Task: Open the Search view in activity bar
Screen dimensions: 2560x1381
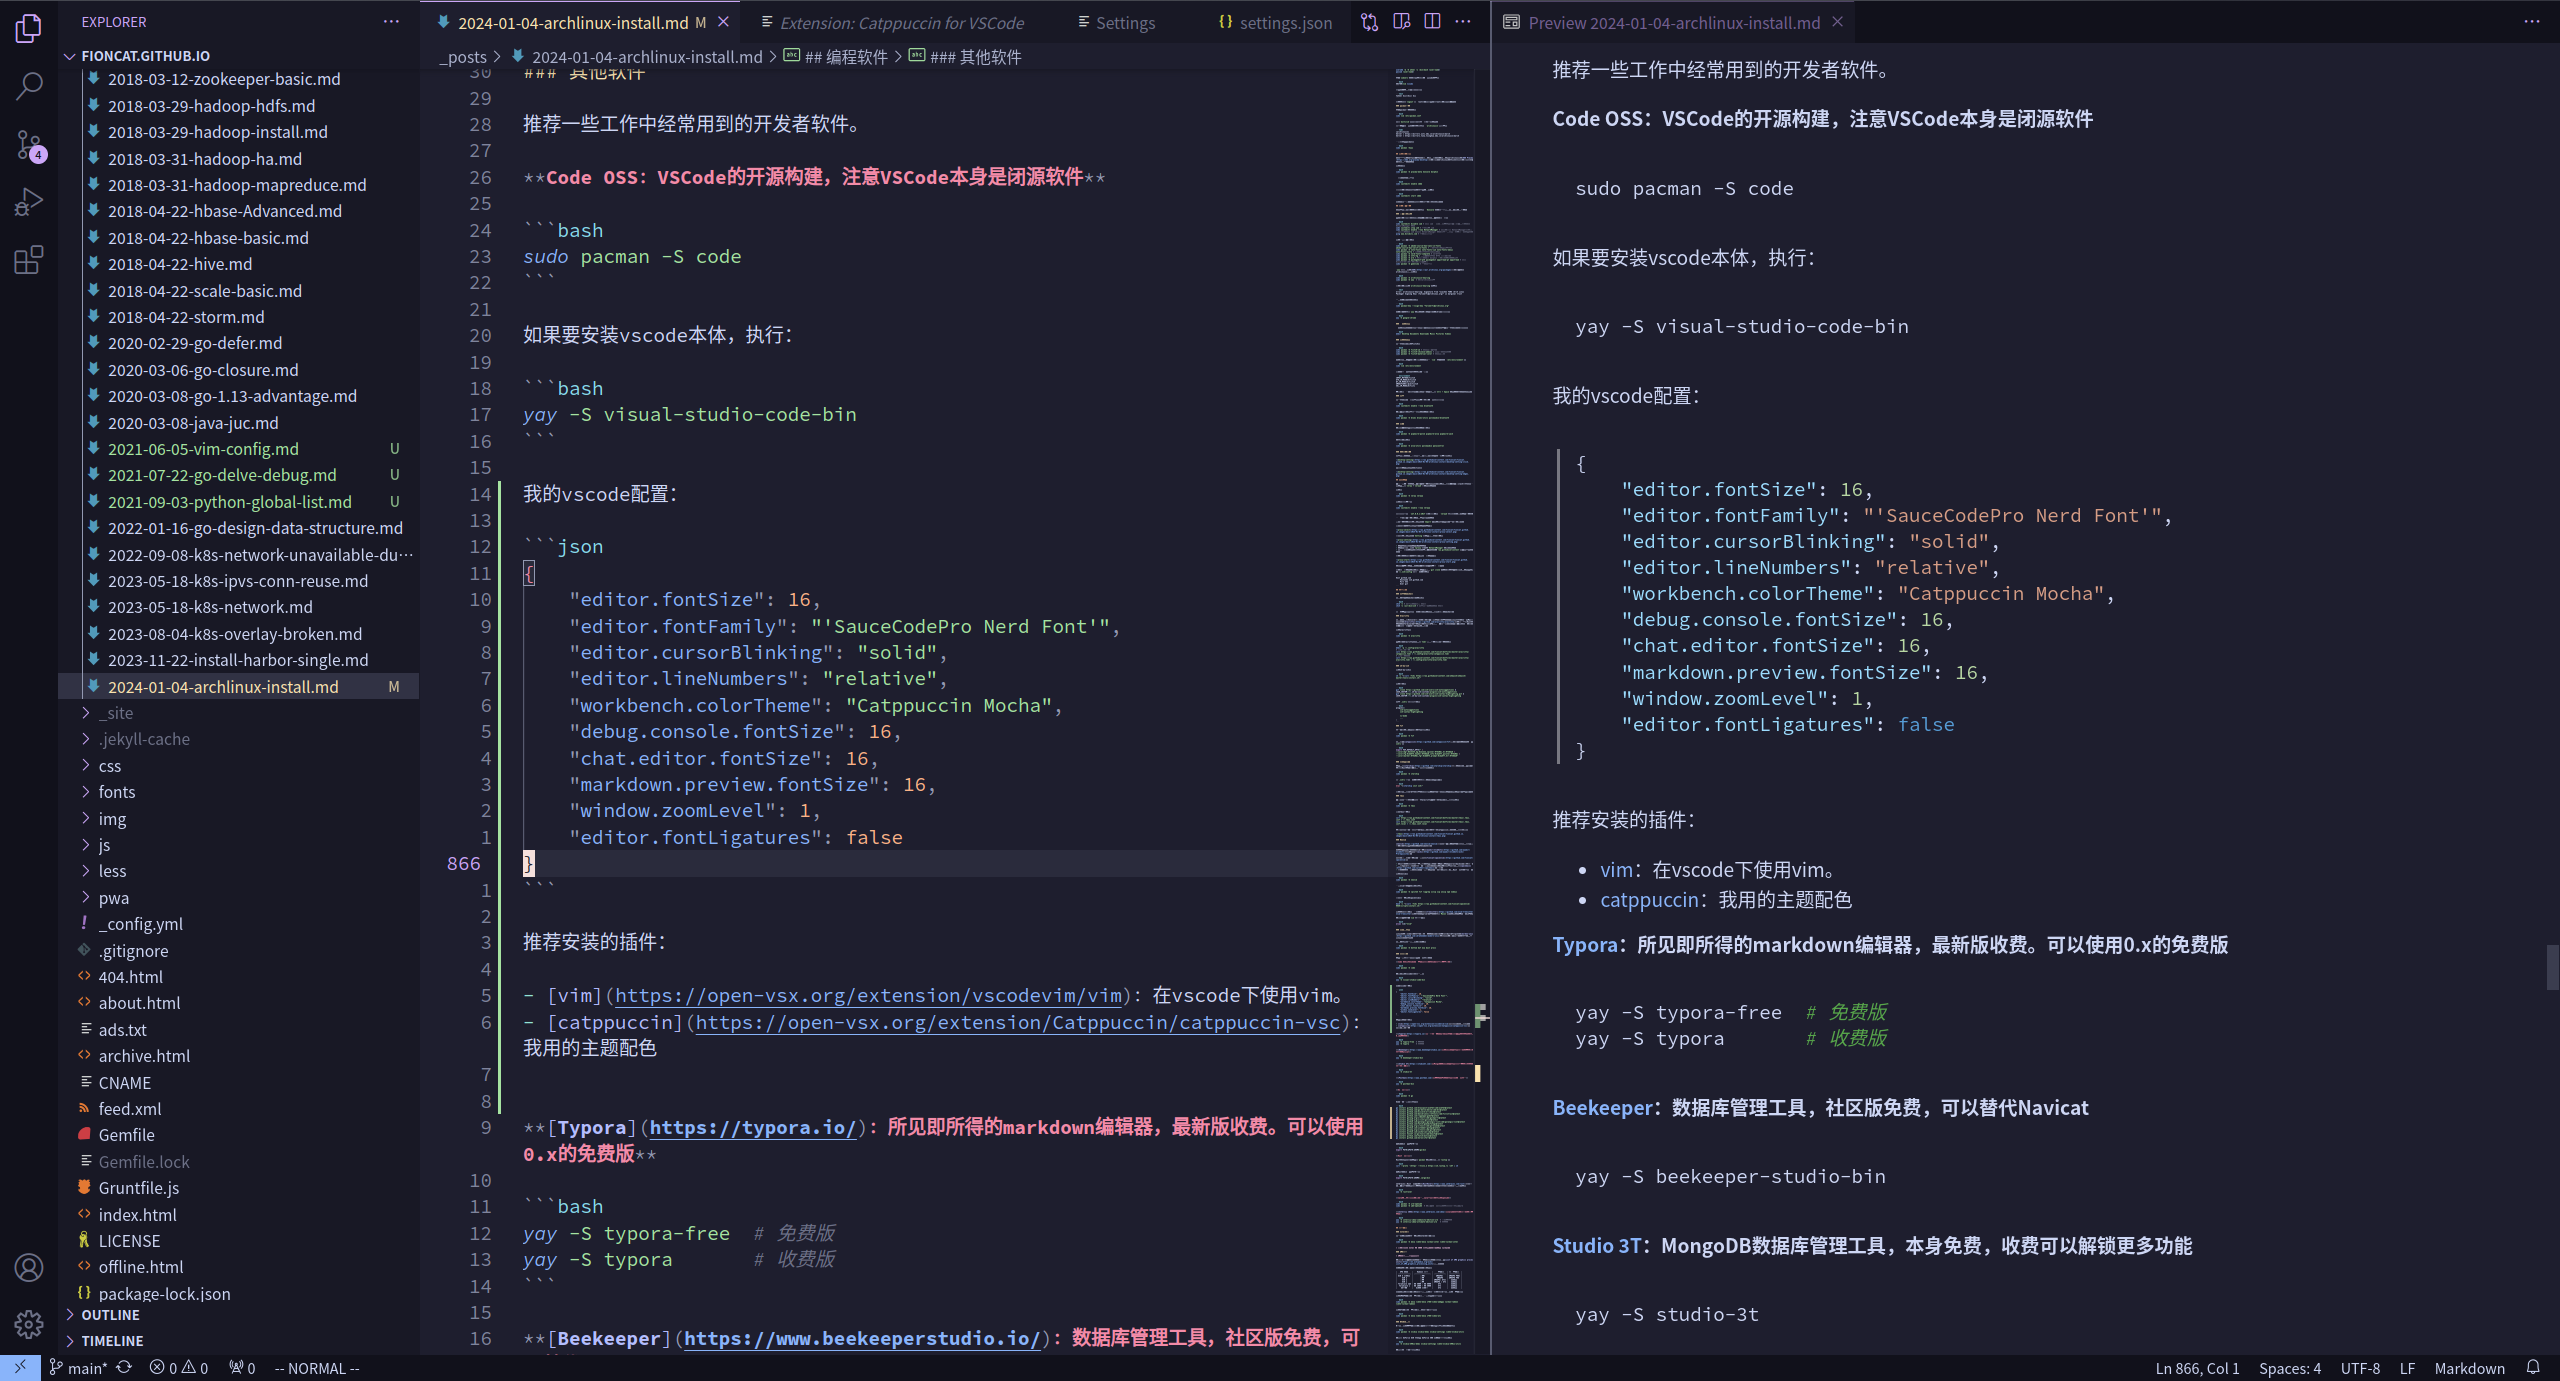Action: click(x=29, y=86)
